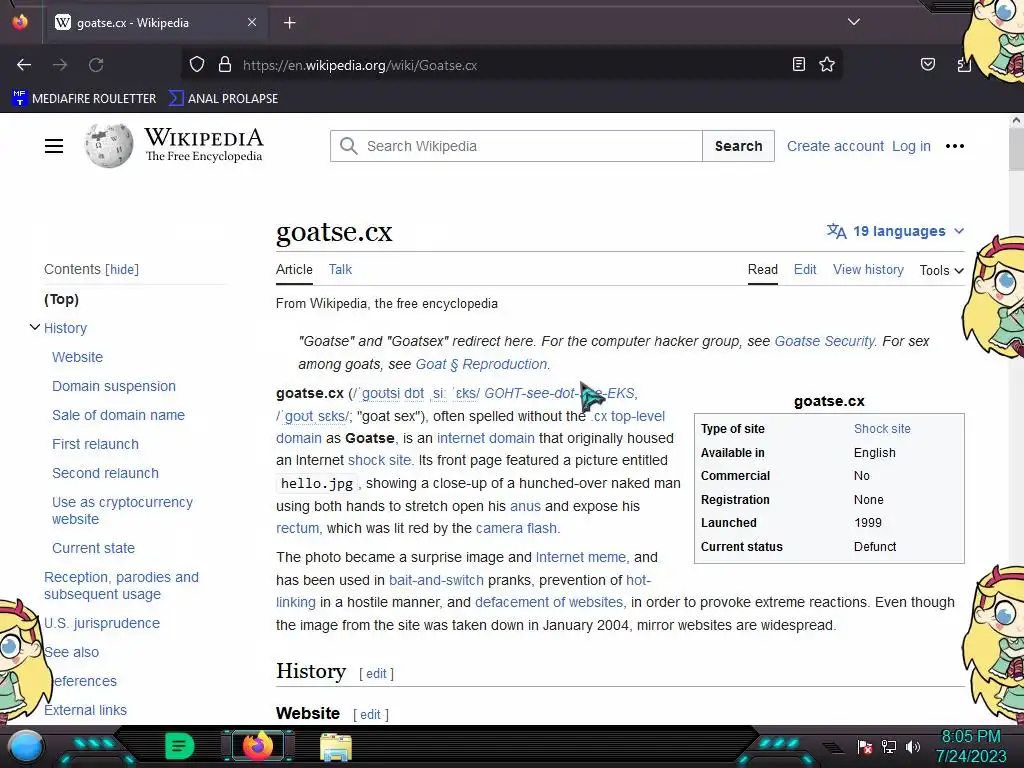1024x768 pixels.
Task: Click the page vertical scrollbar thumb
Action: [x=1016, y=150]
